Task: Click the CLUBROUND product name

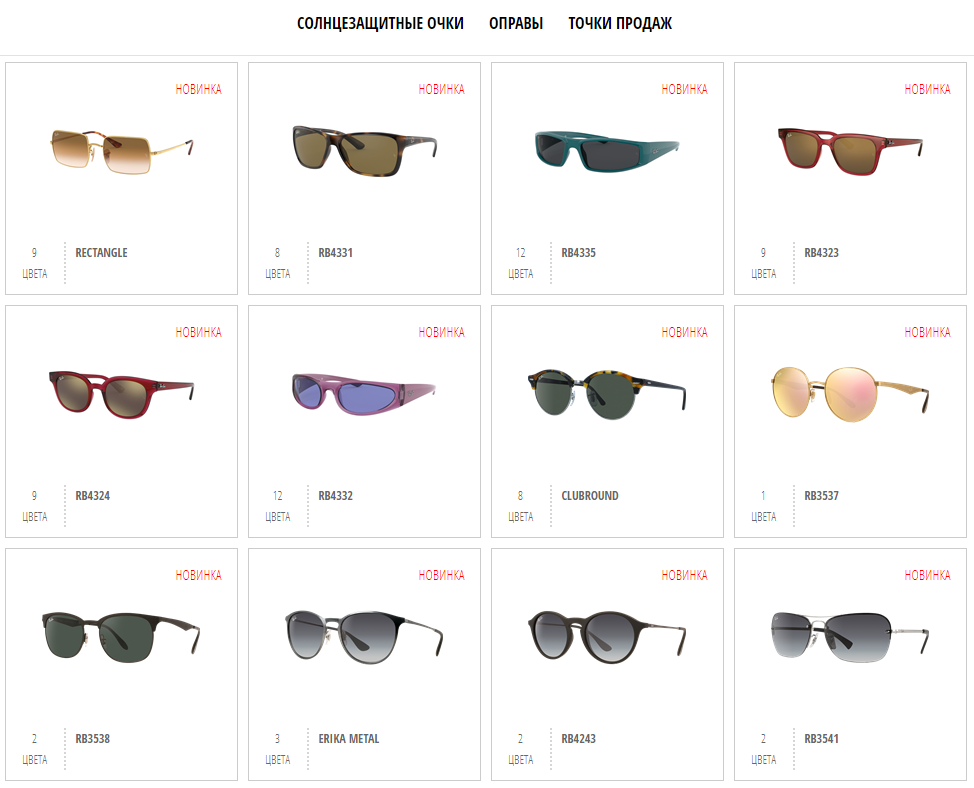Action: coord(590,496)
